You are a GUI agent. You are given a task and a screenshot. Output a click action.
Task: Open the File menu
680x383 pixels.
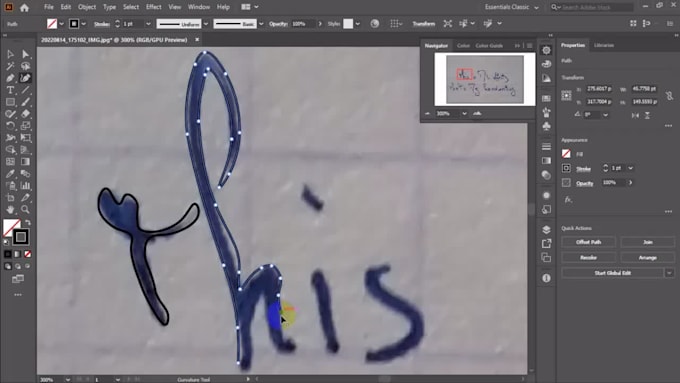49,7
